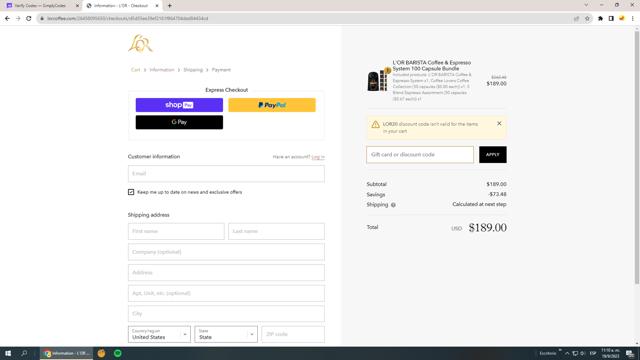Image resolution: width=640 pixels, height=360 pixels.
Task: Focus the Last name field
Action: (276, 231)
